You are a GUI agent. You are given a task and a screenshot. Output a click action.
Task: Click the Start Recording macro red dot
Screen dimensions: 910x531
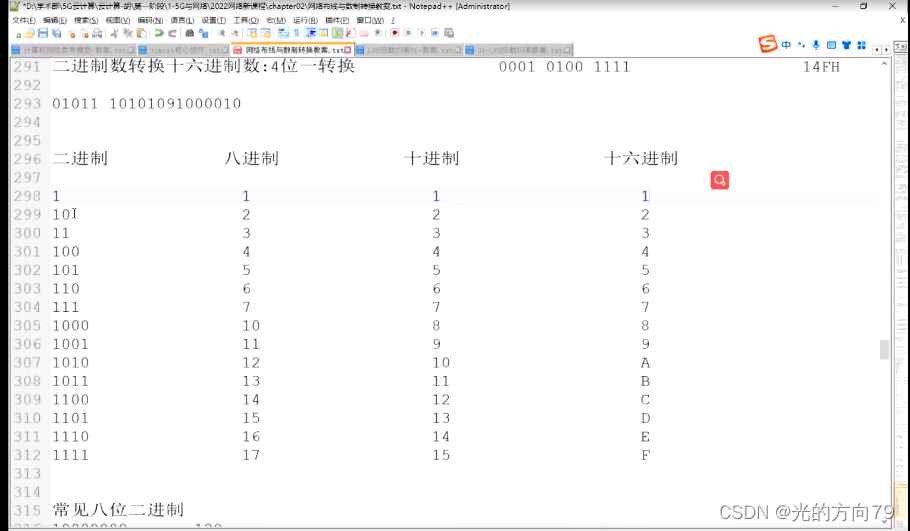(x=395, y=33)
